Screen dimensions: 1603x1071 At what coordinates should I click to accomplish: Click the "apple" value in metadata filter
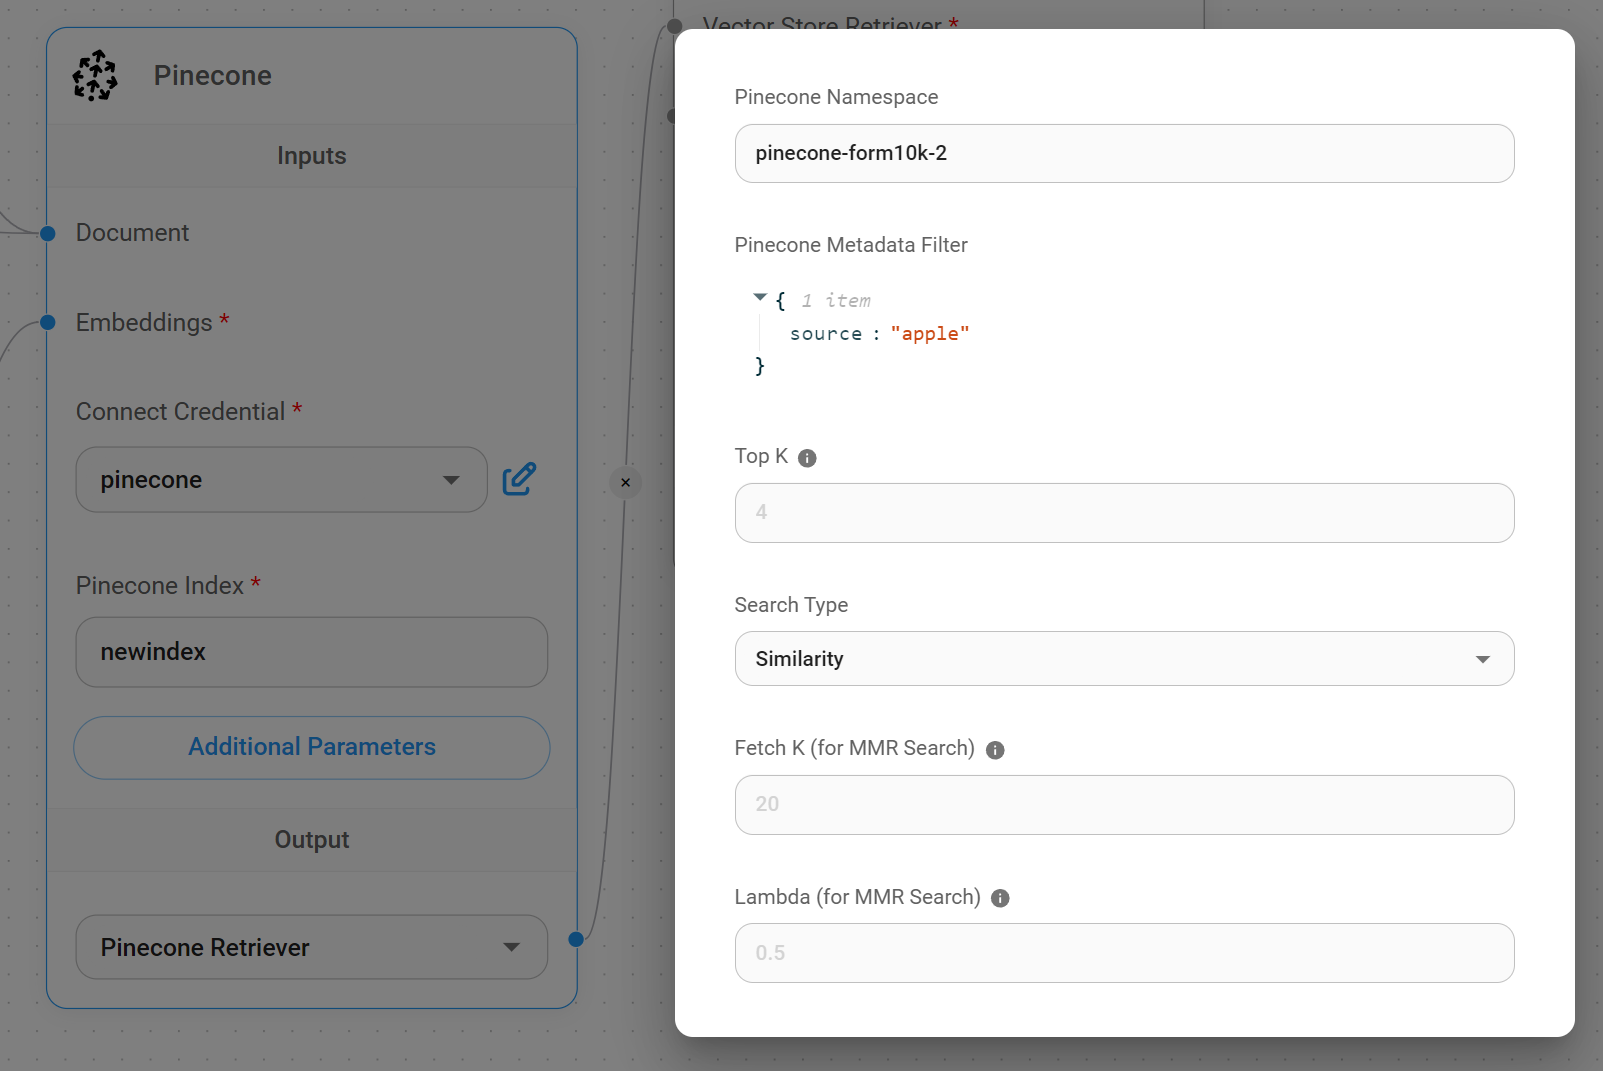[x=929, y=334]
